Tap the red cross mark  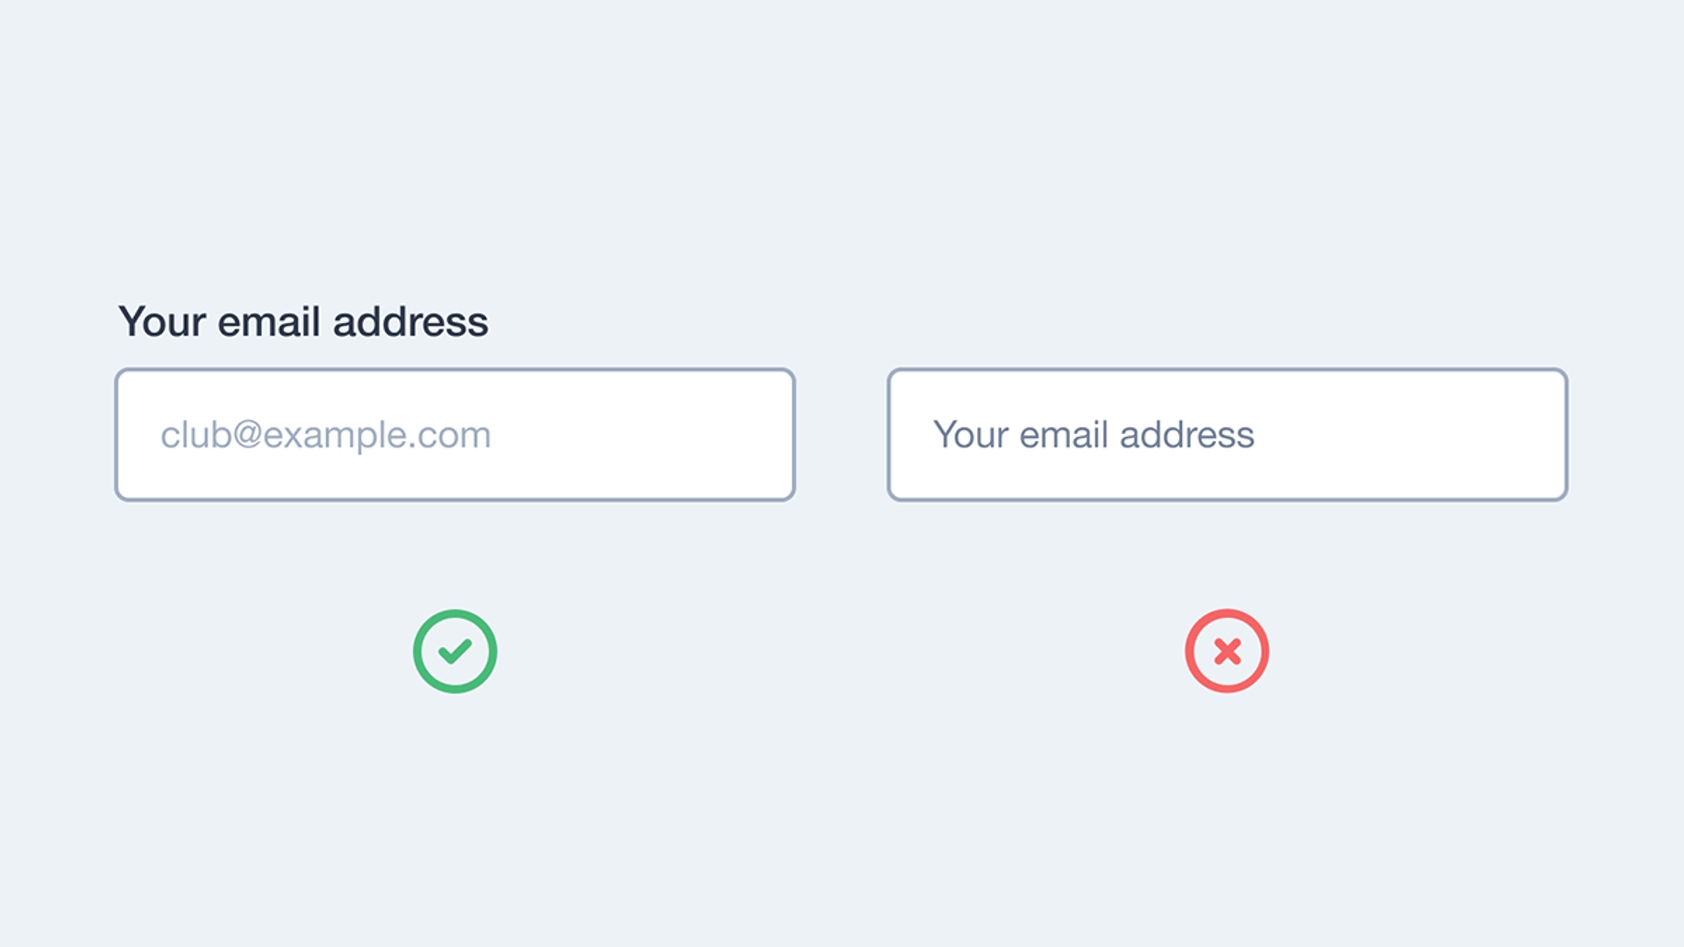tap(1227, 651)
